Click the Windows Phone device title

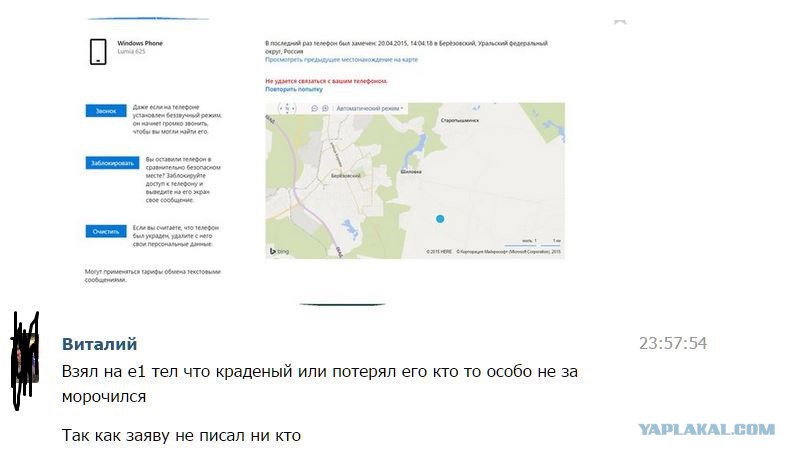(x=140, y=43)
